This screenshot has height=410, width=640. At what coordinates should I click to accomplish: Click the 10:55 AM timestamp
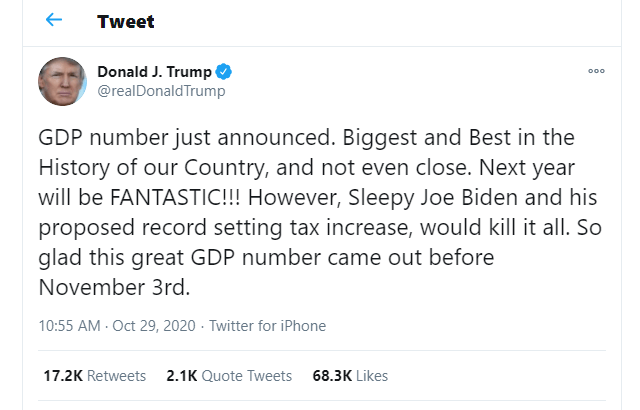coord(69,326)
